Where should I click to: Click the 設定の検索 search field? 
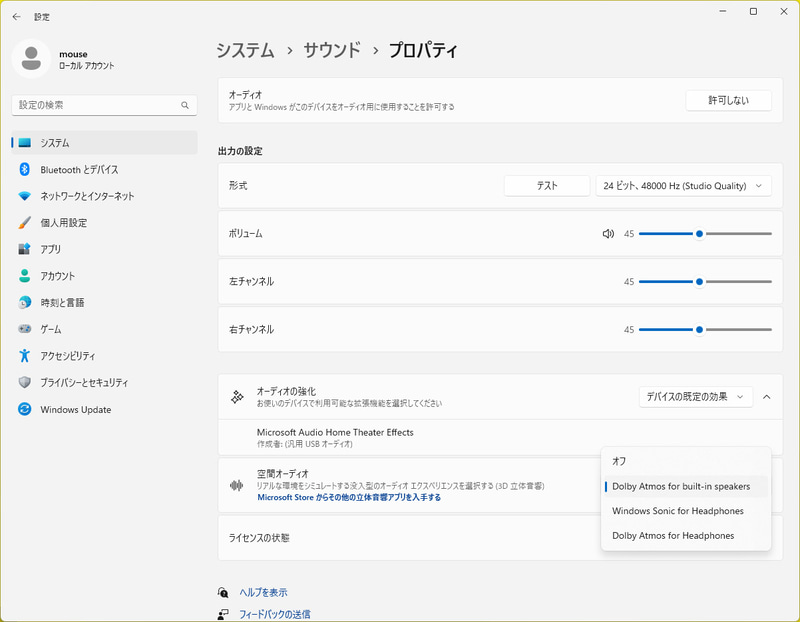coord(100,104)
